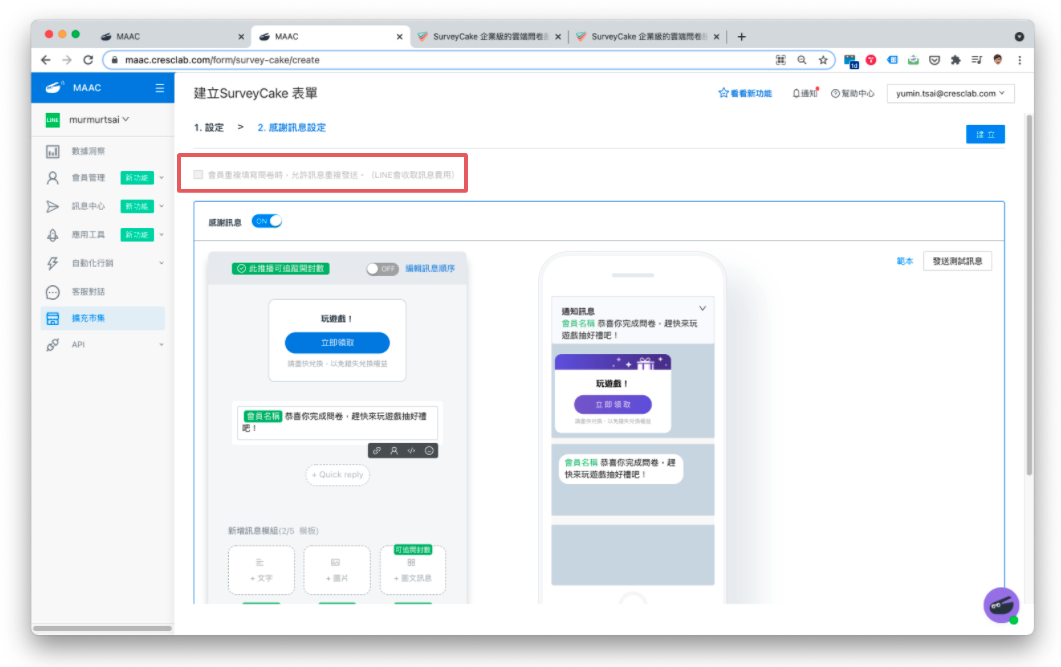Open the 數據洞察 chart icon in the sidebar
Viewport: 1061px width, 667px height.
pos(53,151)
